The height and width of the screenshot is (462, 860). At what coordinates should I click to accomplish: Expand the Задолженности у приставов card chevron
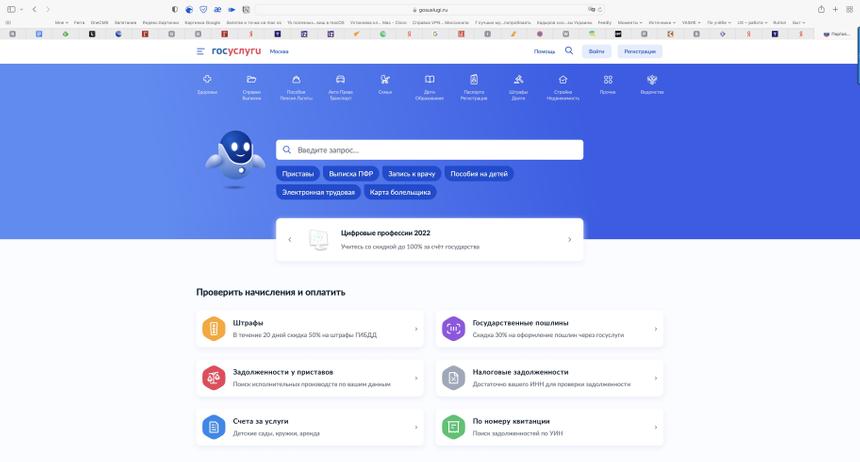point(416,378)
